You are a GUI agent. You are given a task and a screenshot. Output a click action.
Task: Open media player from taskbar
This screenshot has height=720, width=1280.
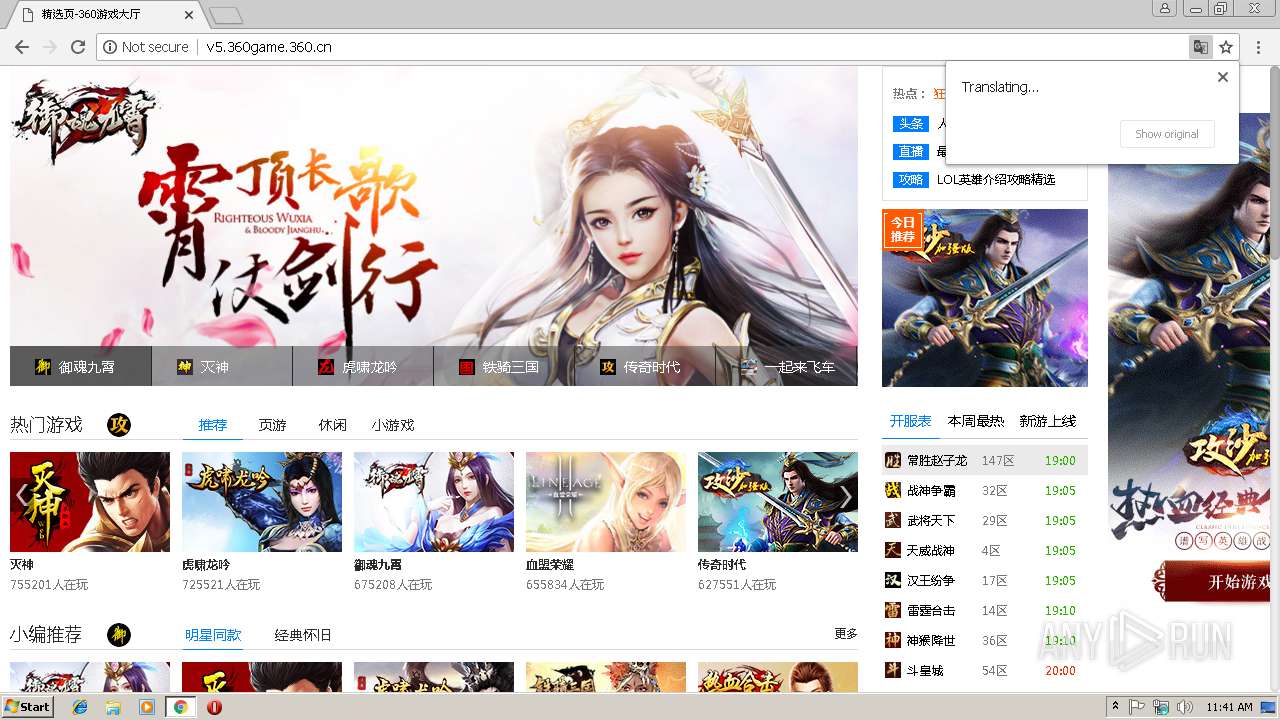coord(147,707)
